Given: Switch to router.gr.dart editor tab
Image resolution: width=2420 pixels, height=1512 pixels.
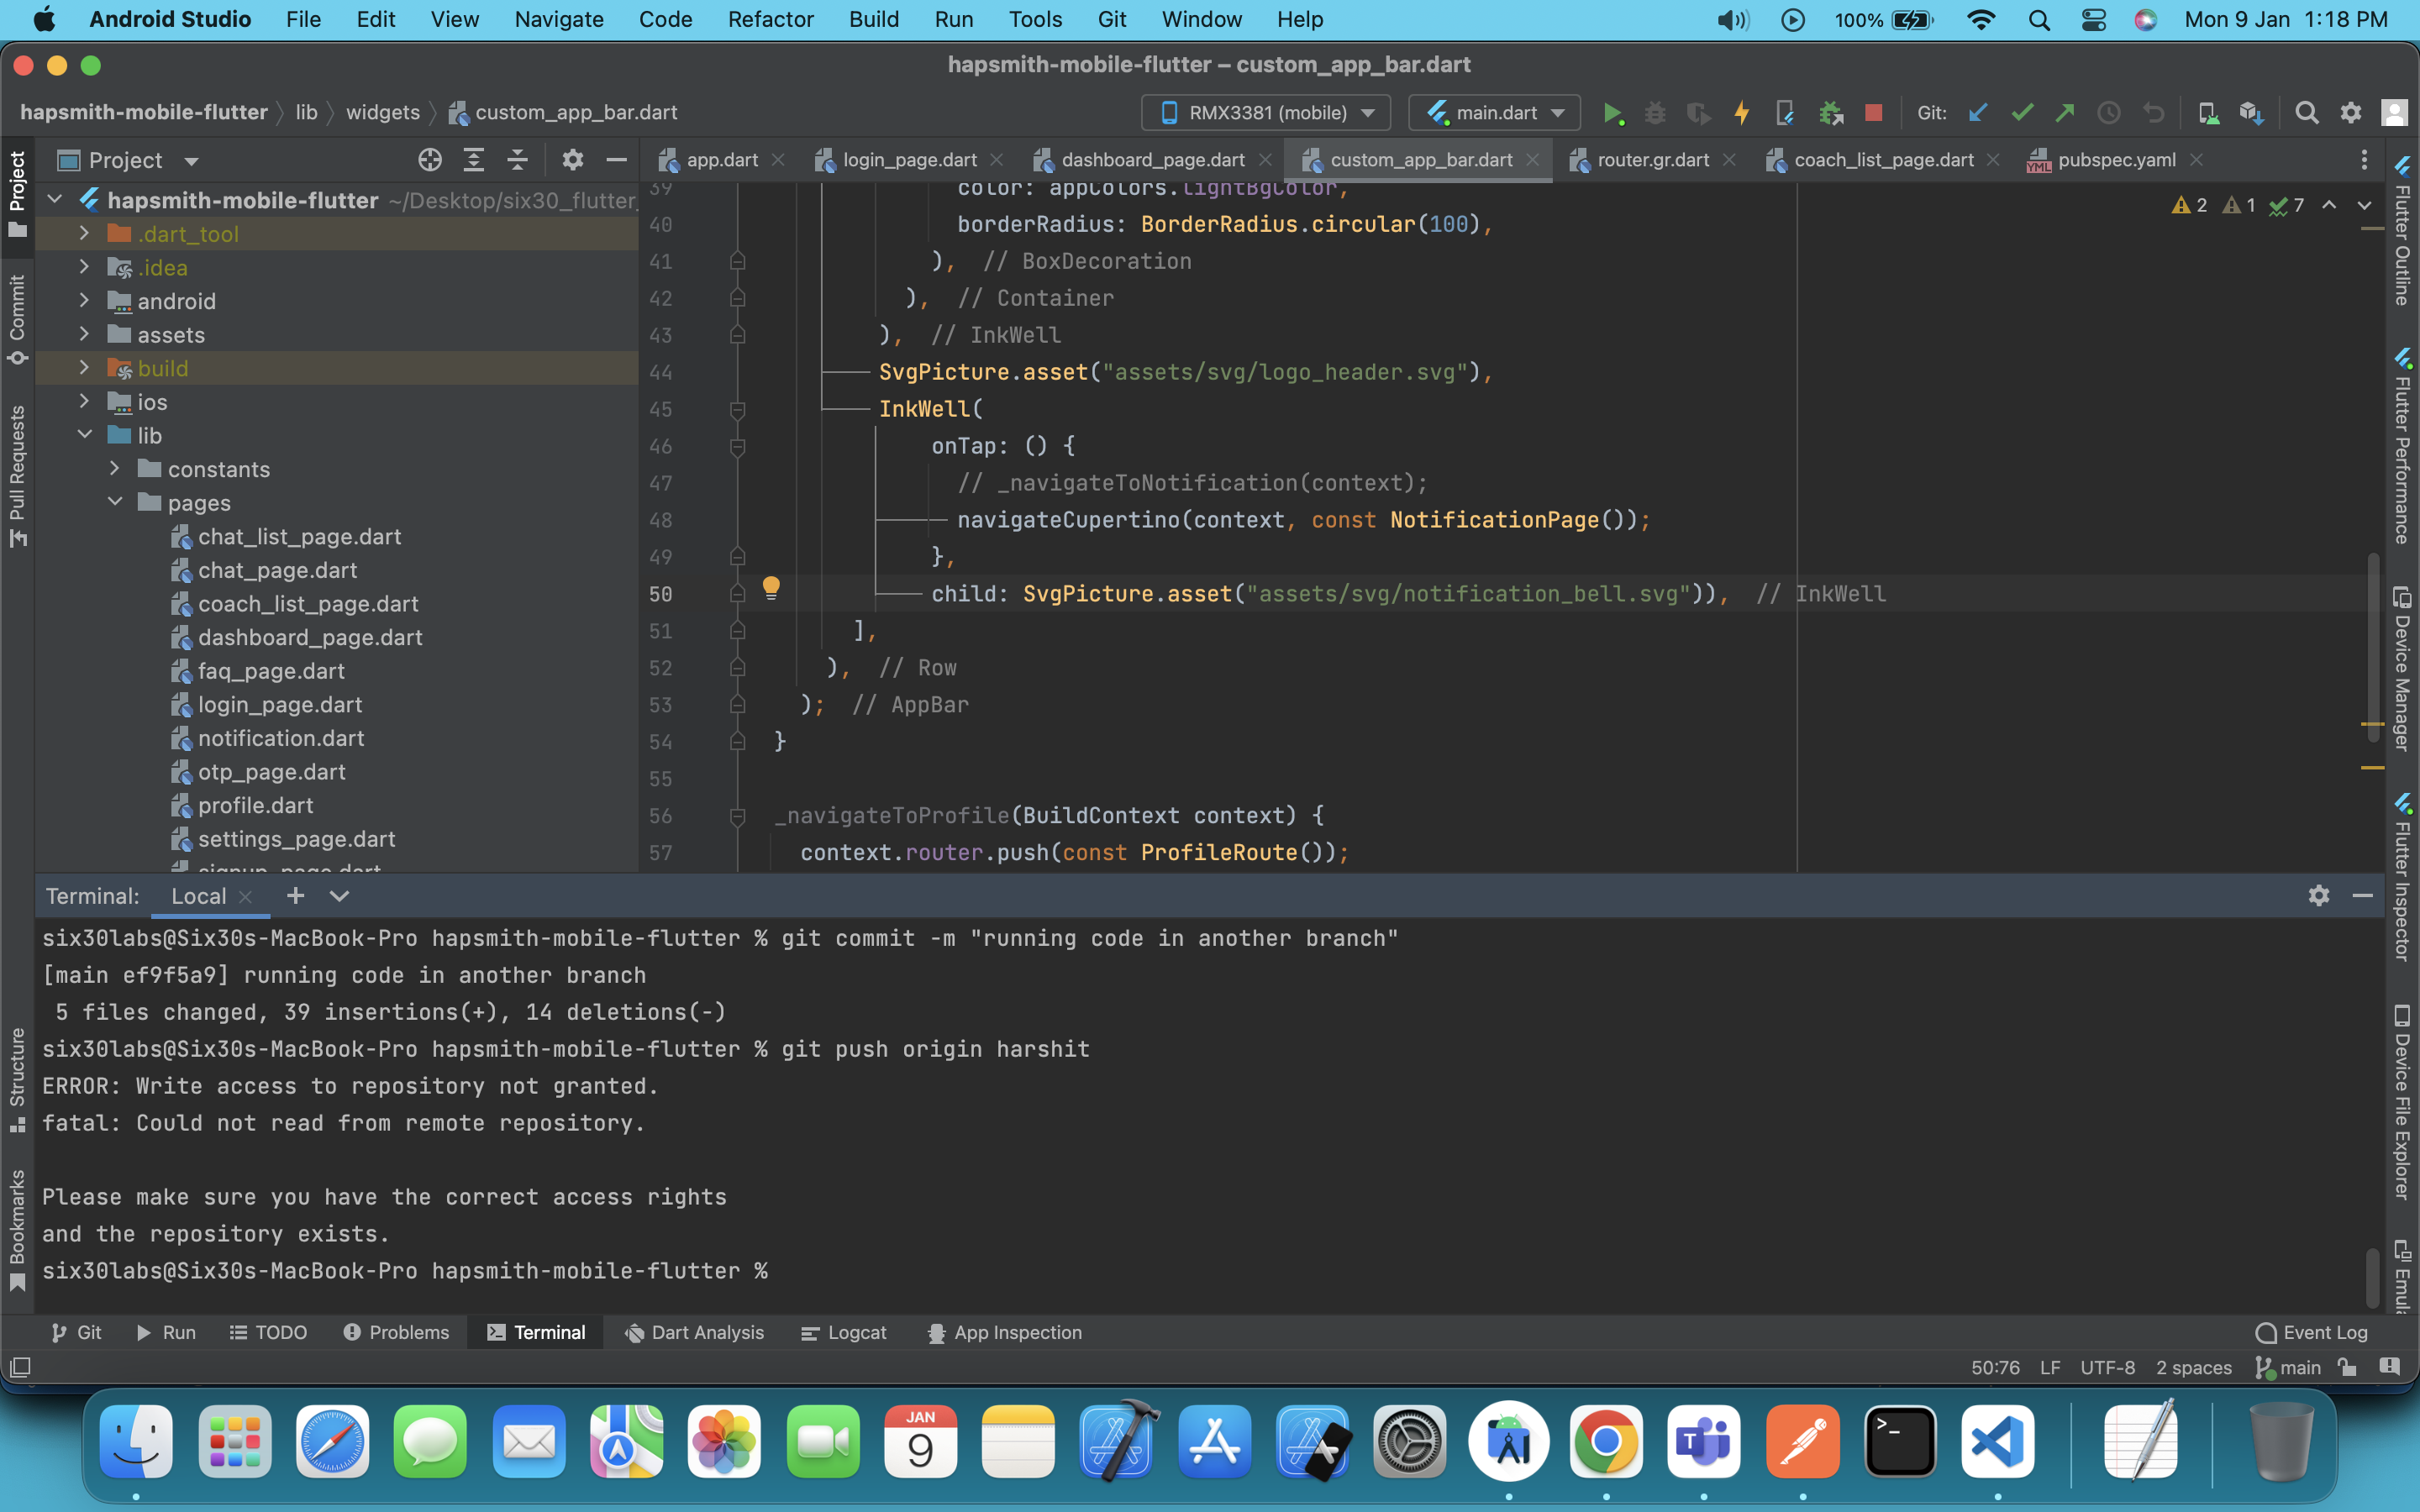Looking at the screenshot, I should pyautogui.click(x=1652, y=160).
